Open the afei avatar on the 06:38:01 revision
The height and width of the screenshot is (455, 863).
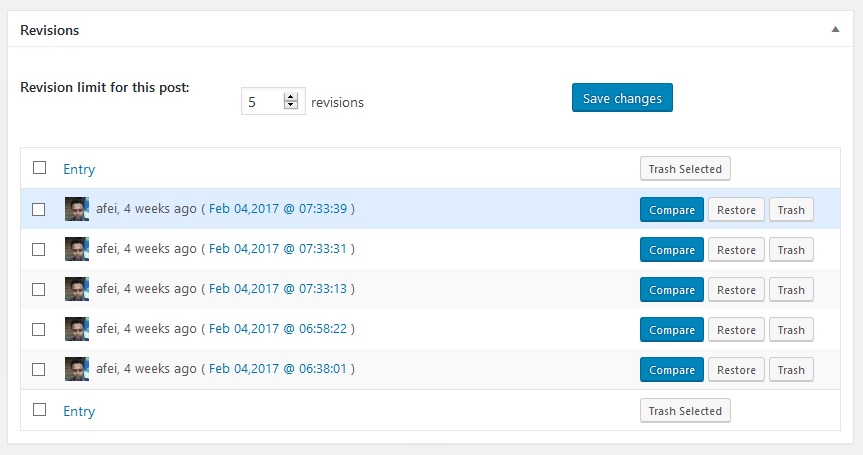click(x=77, y=369)
